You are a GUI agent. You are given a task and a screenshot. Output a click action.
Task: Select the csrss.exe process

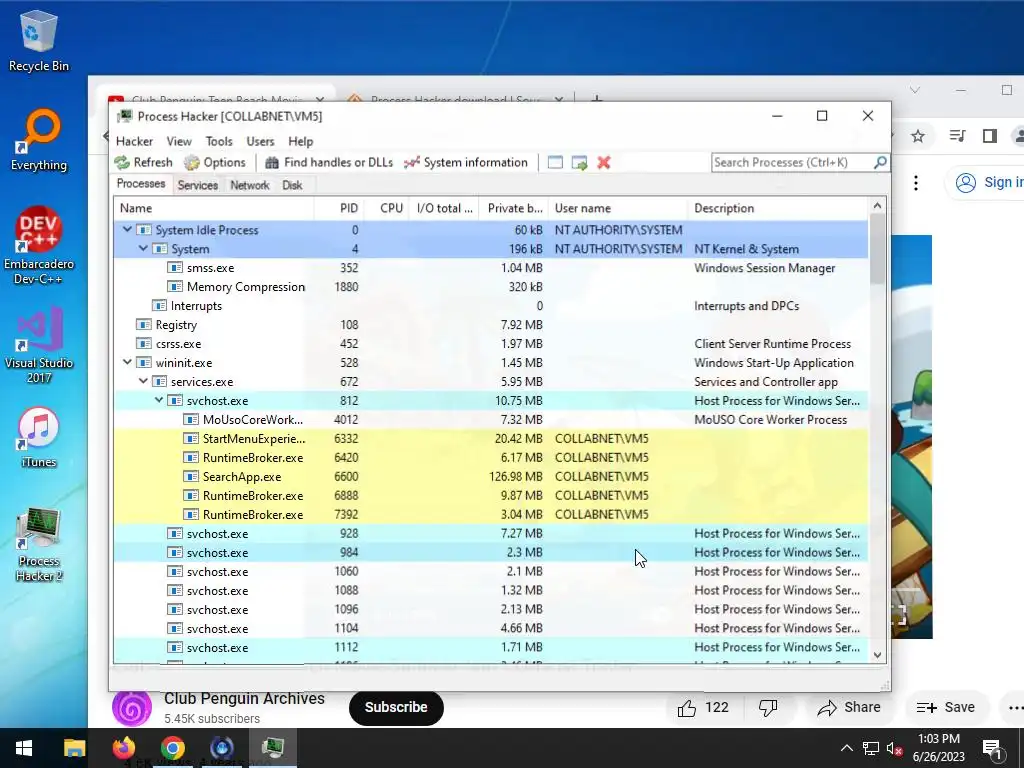tap(491, 344)
